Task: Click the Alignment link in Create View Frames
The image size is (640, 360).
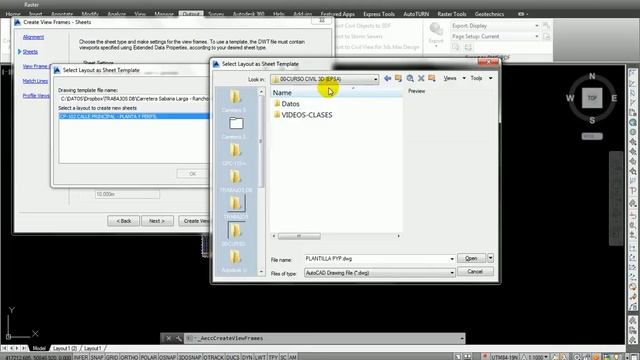Action: [x=33, y=37]
